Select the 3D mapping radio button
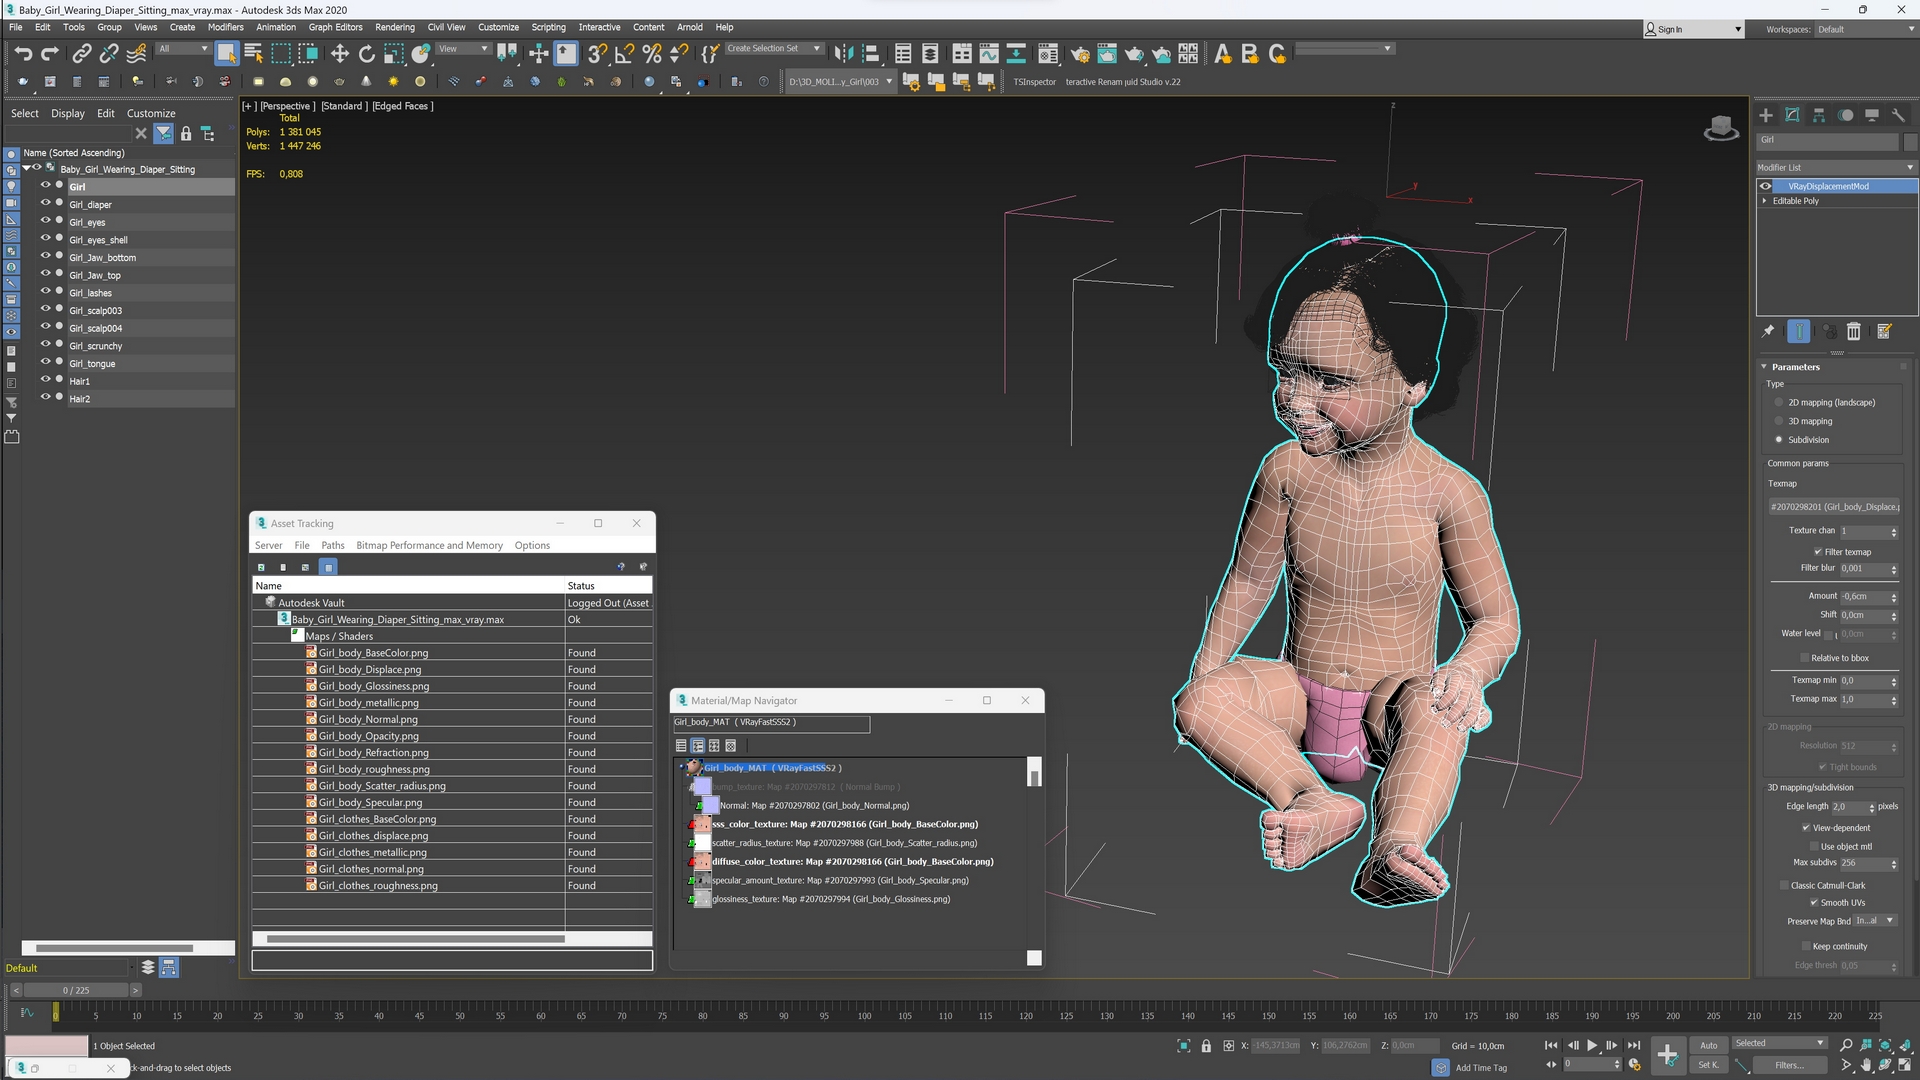 [1779, 421]
